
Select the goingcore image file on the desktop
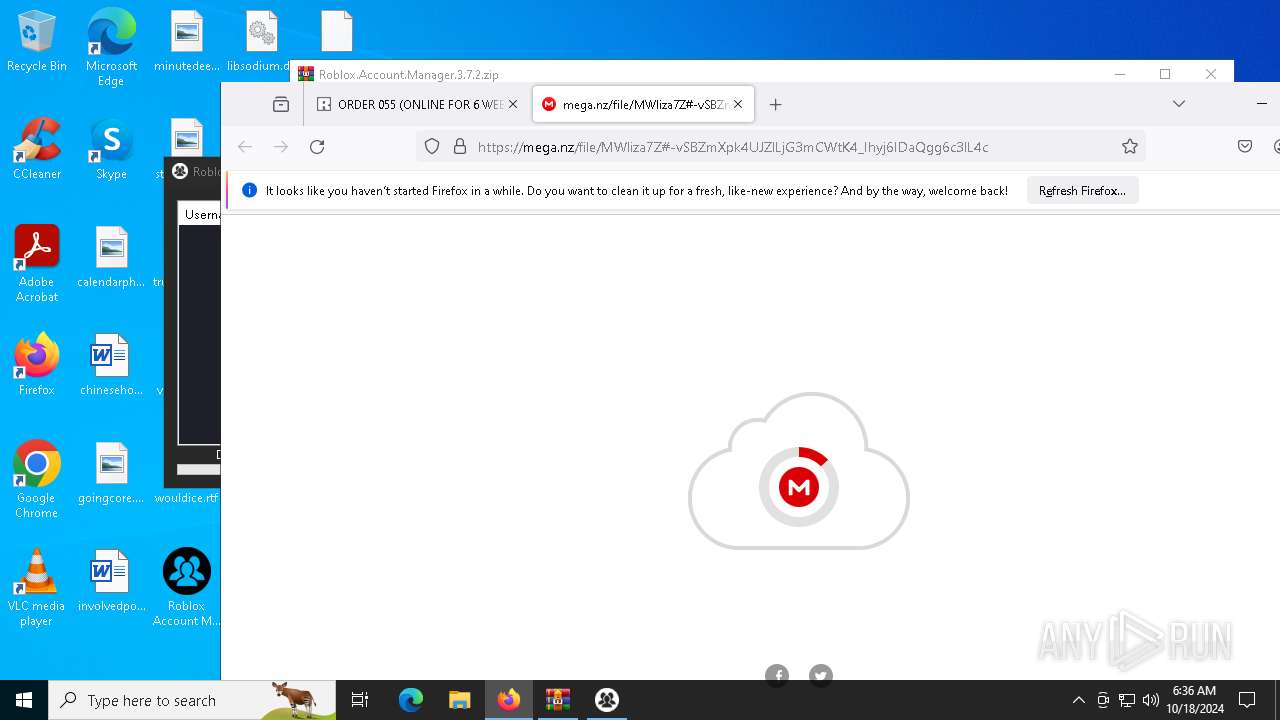[x=111, y=474]
